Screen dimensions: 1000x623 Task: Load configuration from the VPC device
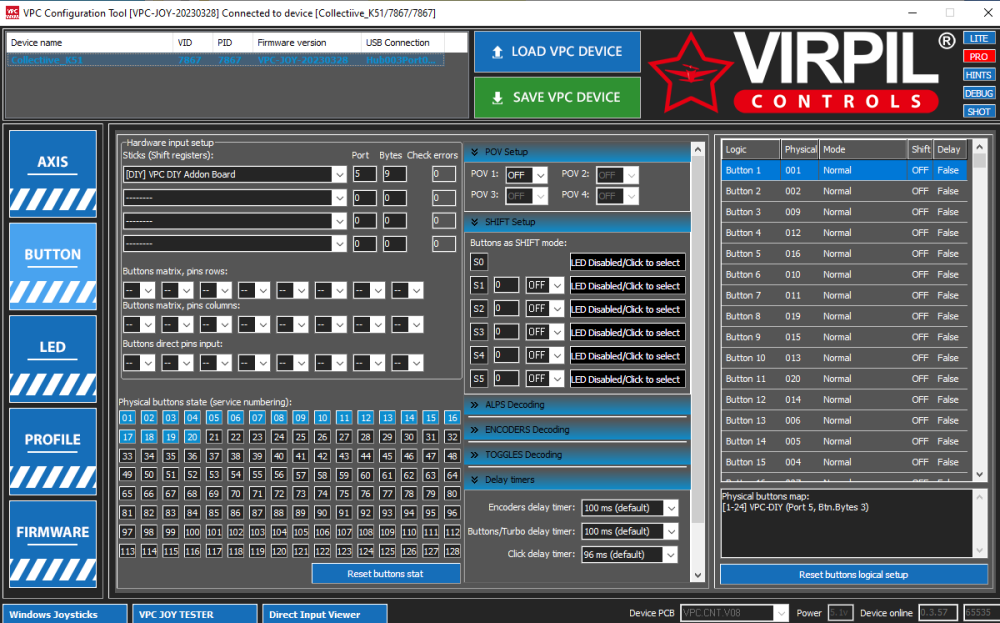tap(556, 51)
